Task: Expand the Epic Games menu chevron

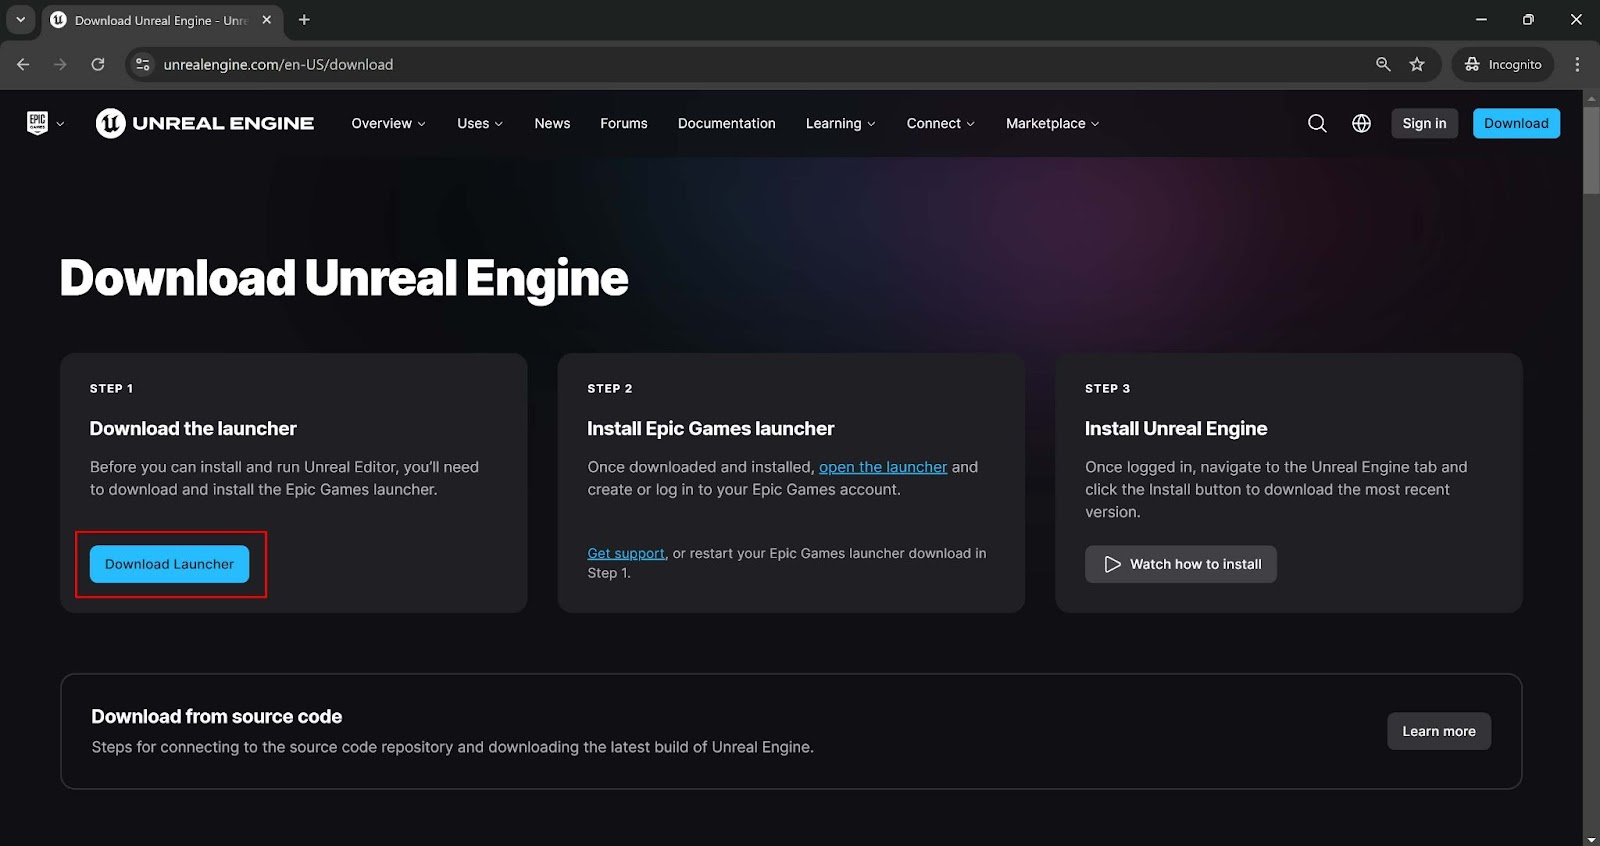Action: coord(60,124)
